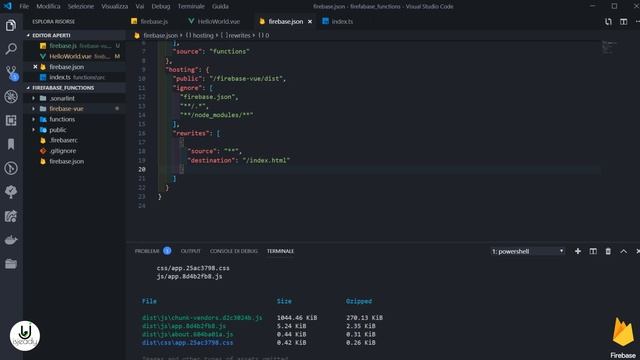Close firebase.json in open editors list
The height and width of the screenshot is (360, 640).
tap(35, 67)
